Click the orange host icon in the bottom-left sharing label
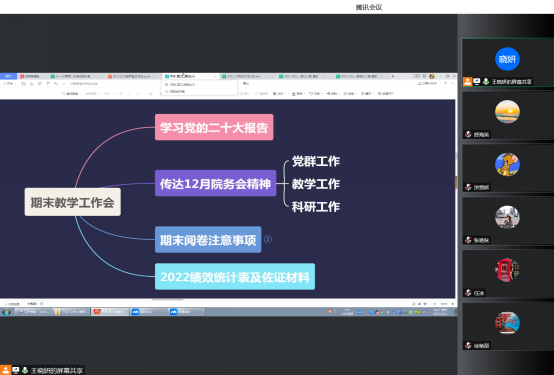554x375 pixels. tap(5, 370)
